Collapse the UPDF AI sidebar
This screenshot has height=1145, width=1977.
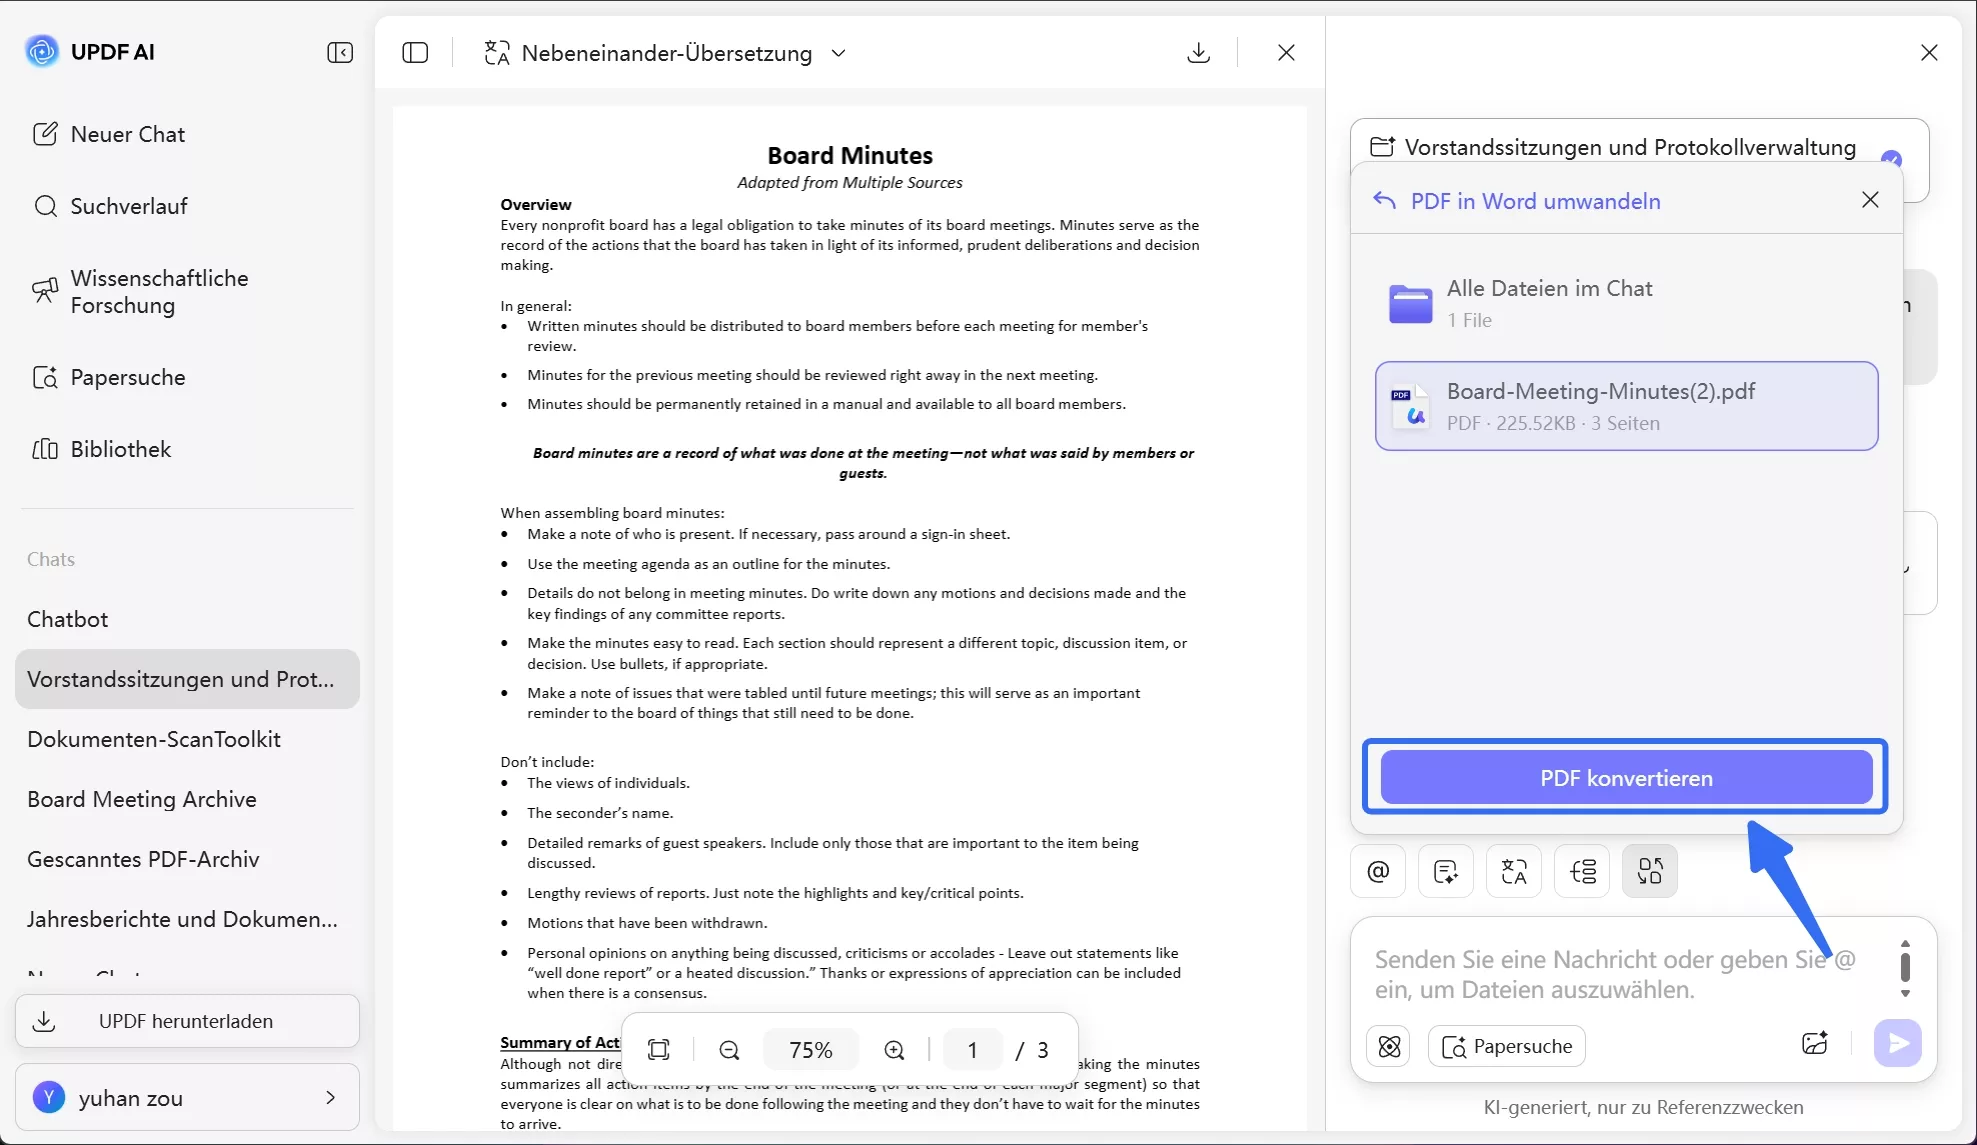pyautogui.click(x=340, y=53)
